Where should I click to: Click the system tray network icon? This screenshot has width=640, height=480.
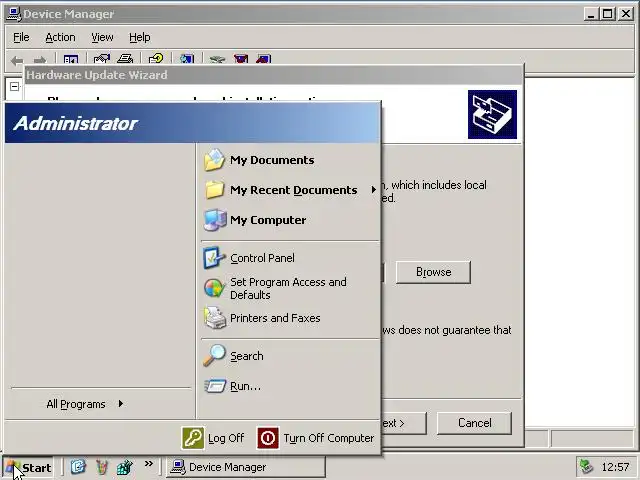coord(586,467)
